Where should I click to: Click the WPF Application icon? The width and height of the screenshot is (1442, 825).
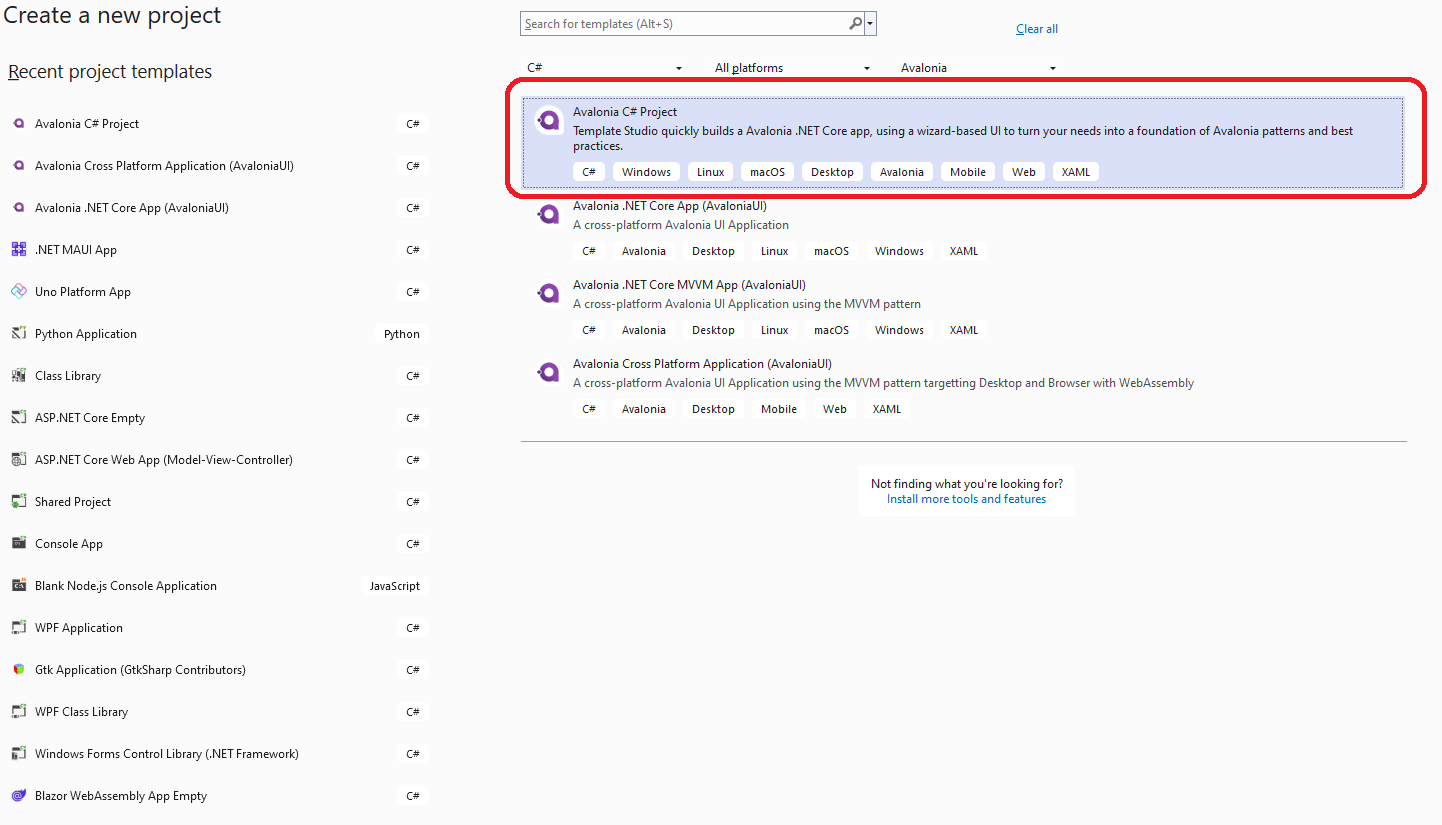[x=18, y=628]
